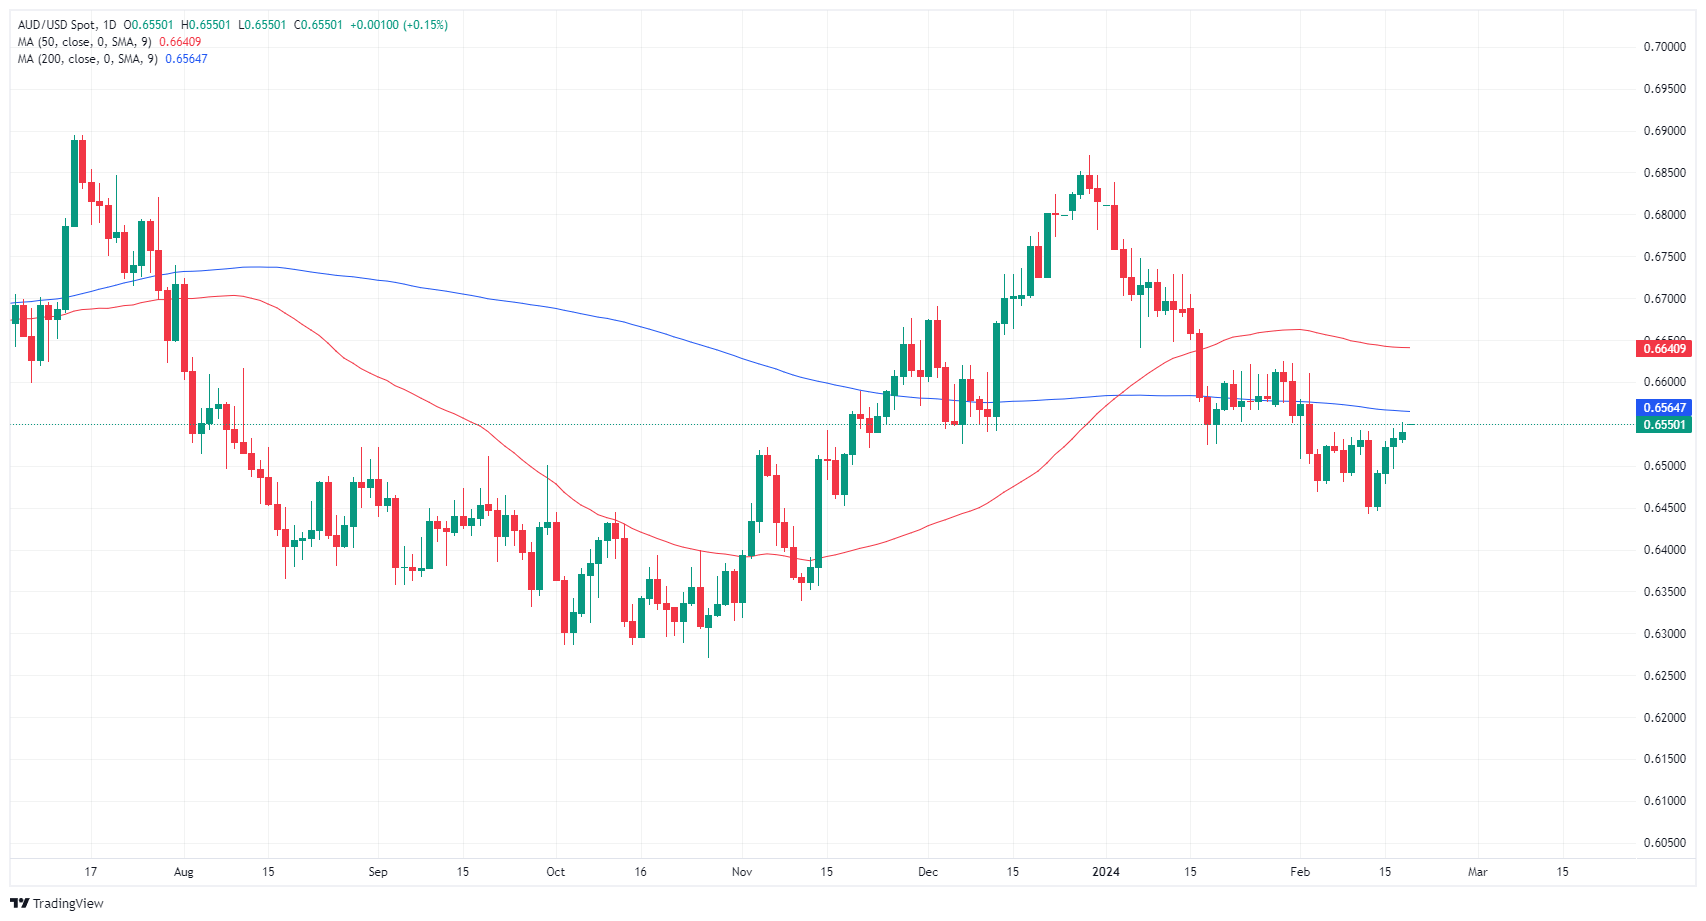The height and width of the screenshot is (921, 1706).
Task: Click the MA 200 value 0.65647 in legend
Action: click(186, 59)
